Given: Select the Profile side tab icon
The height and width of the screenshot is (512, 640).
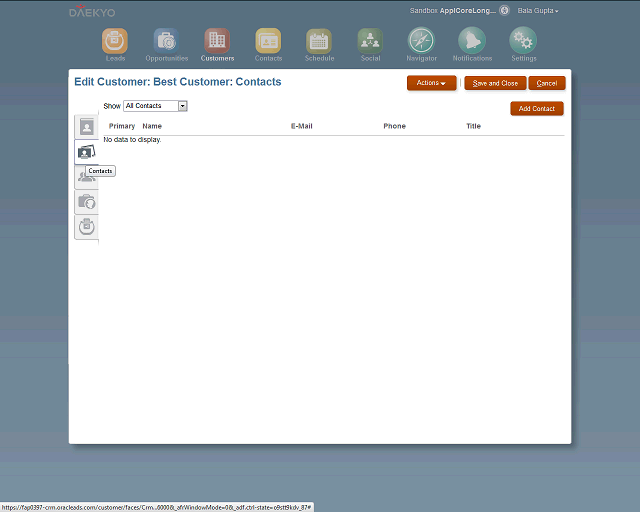Looking at the screenshot, I should click(x=87, y=127).
